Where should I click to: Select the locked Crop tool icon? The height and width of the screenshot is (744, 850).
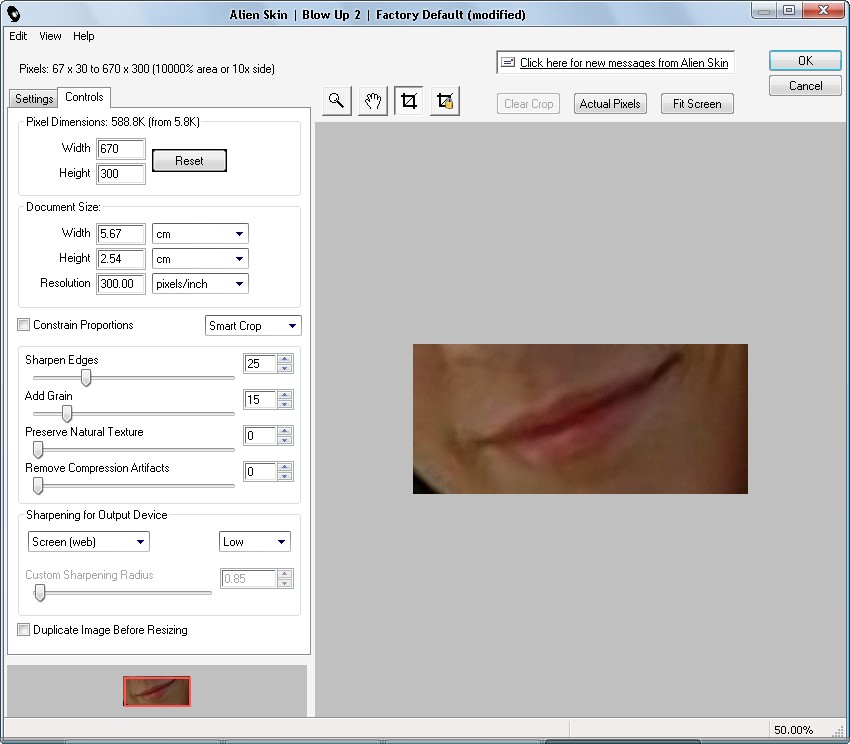(x=445, y=101)
